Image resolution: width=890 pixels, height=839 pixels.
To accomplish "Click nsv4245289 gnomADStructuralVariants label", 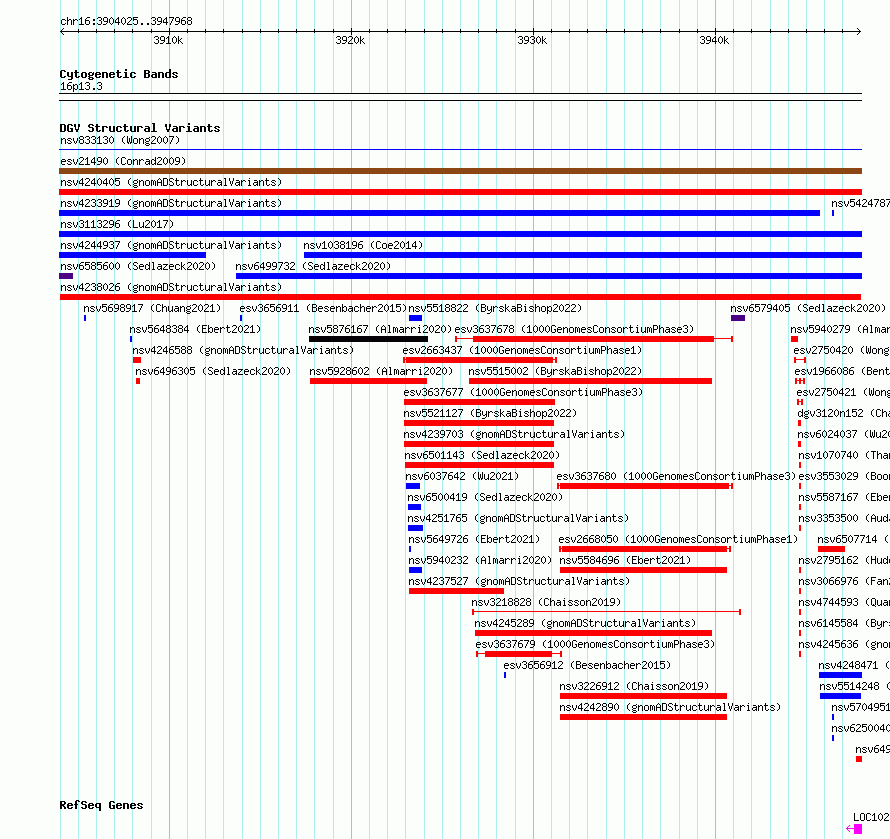I will (585, 623).
